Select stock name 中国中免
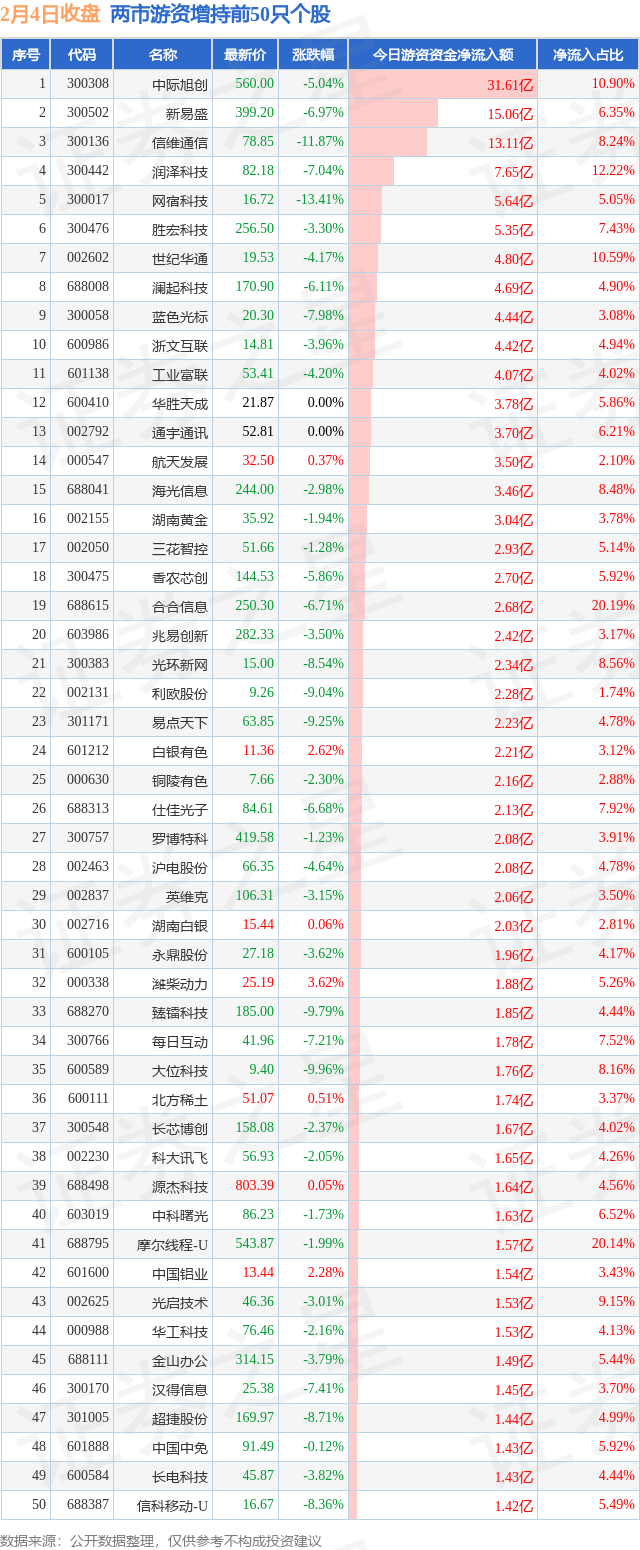This screenshot has width=640, height=1550. coord(180,1447)
